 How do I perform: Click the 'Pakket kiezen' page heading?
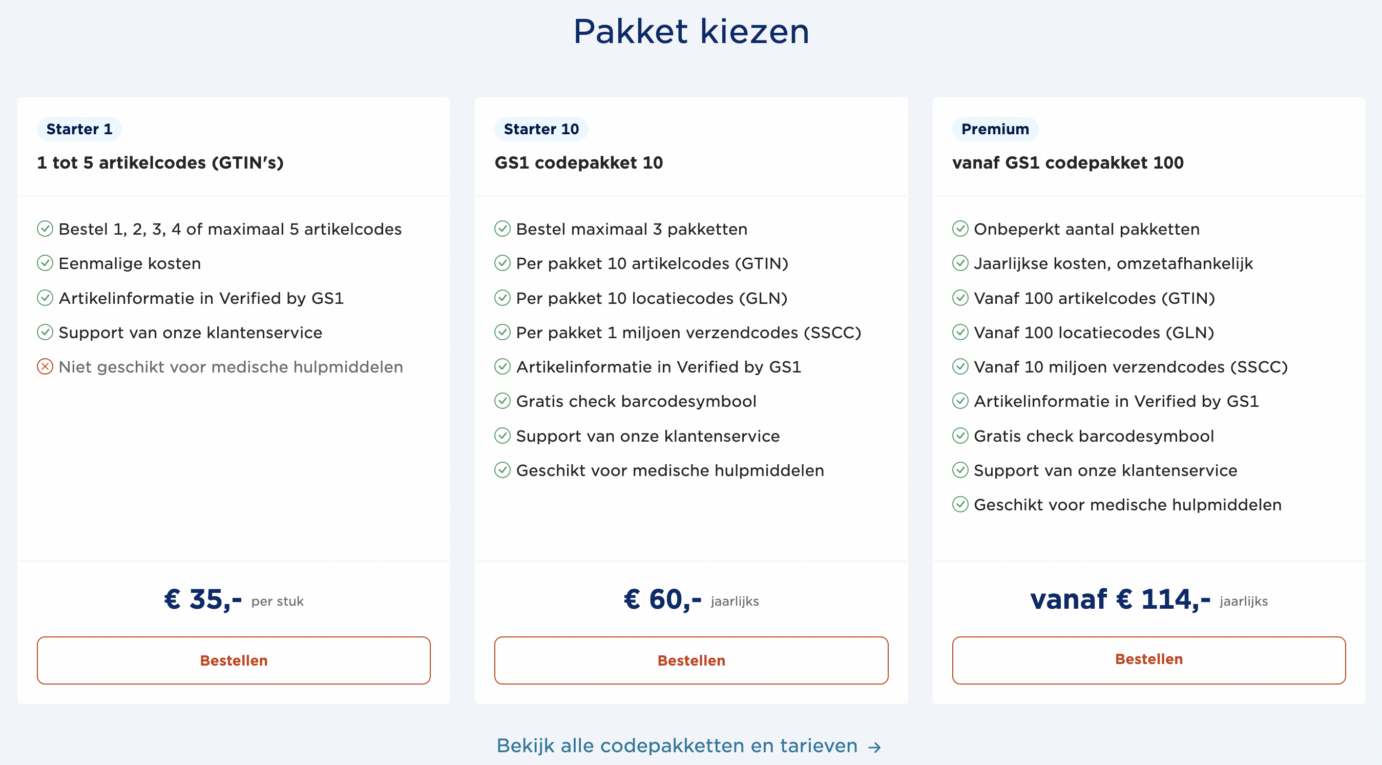pos(691,32)
